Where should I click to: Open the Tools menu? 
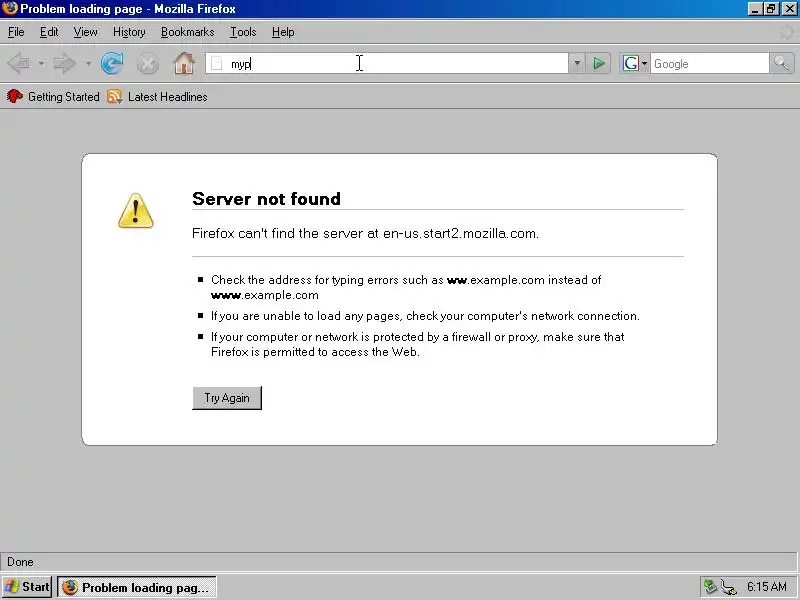[x=243, y=32]
